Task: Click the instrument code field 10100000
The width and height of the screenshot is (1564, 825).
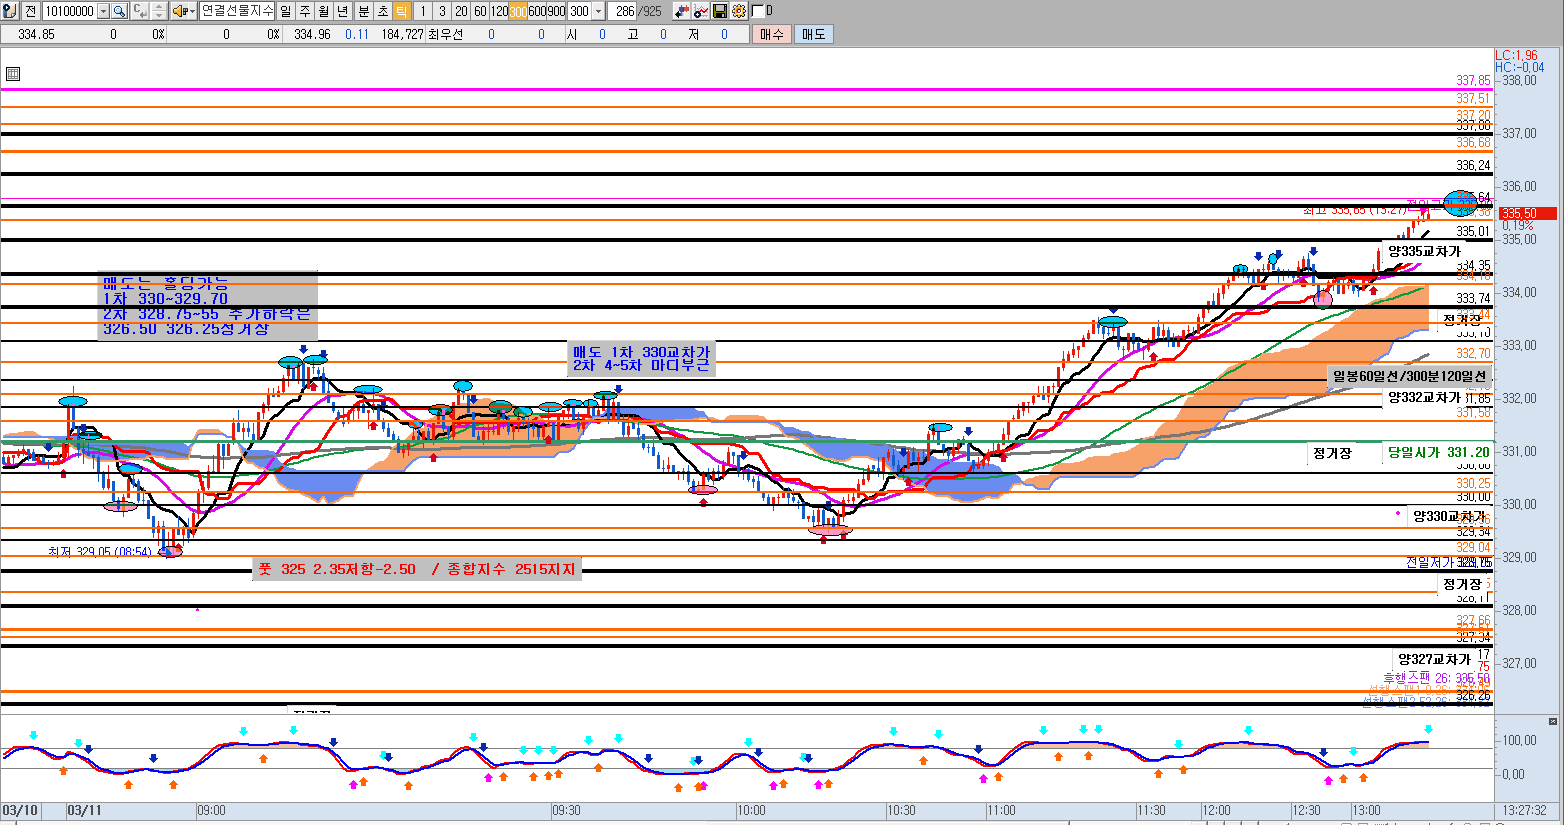Action: [x=69, y=11]
